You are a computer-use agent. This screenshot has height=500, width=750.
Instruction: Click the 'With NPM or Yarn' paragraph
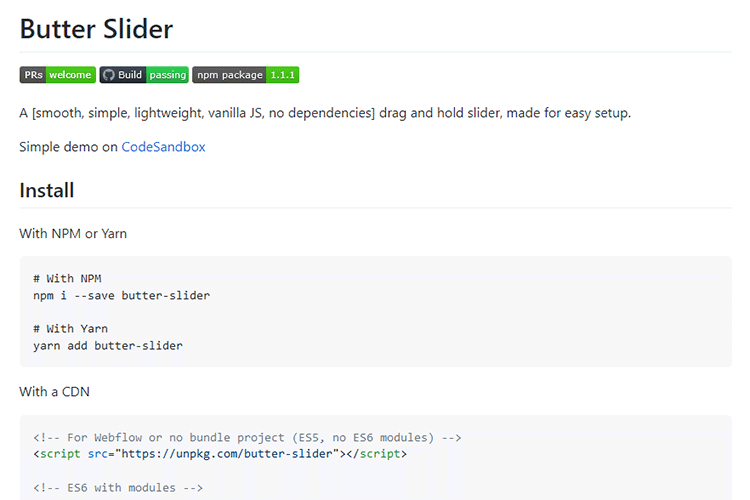point(73,233)
